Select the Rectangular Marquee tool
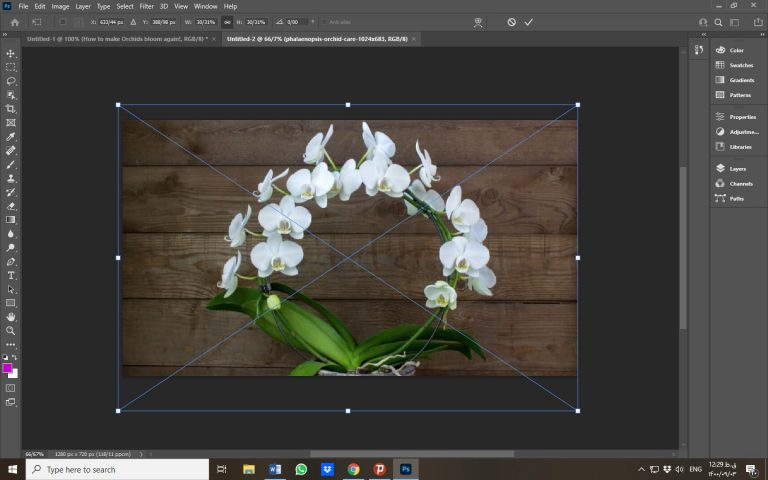768x480 pixels. click(x=11, y=67)
